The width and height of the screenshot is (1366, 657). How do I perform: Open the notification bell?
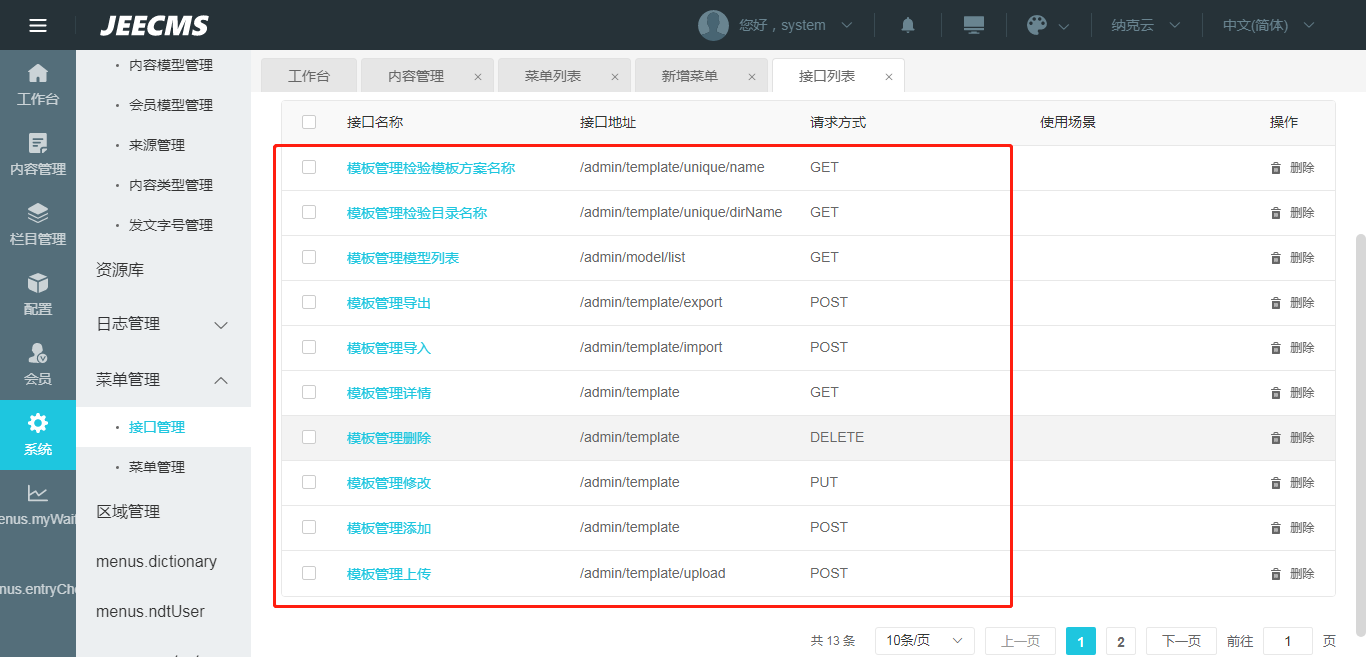pos(908,25)
